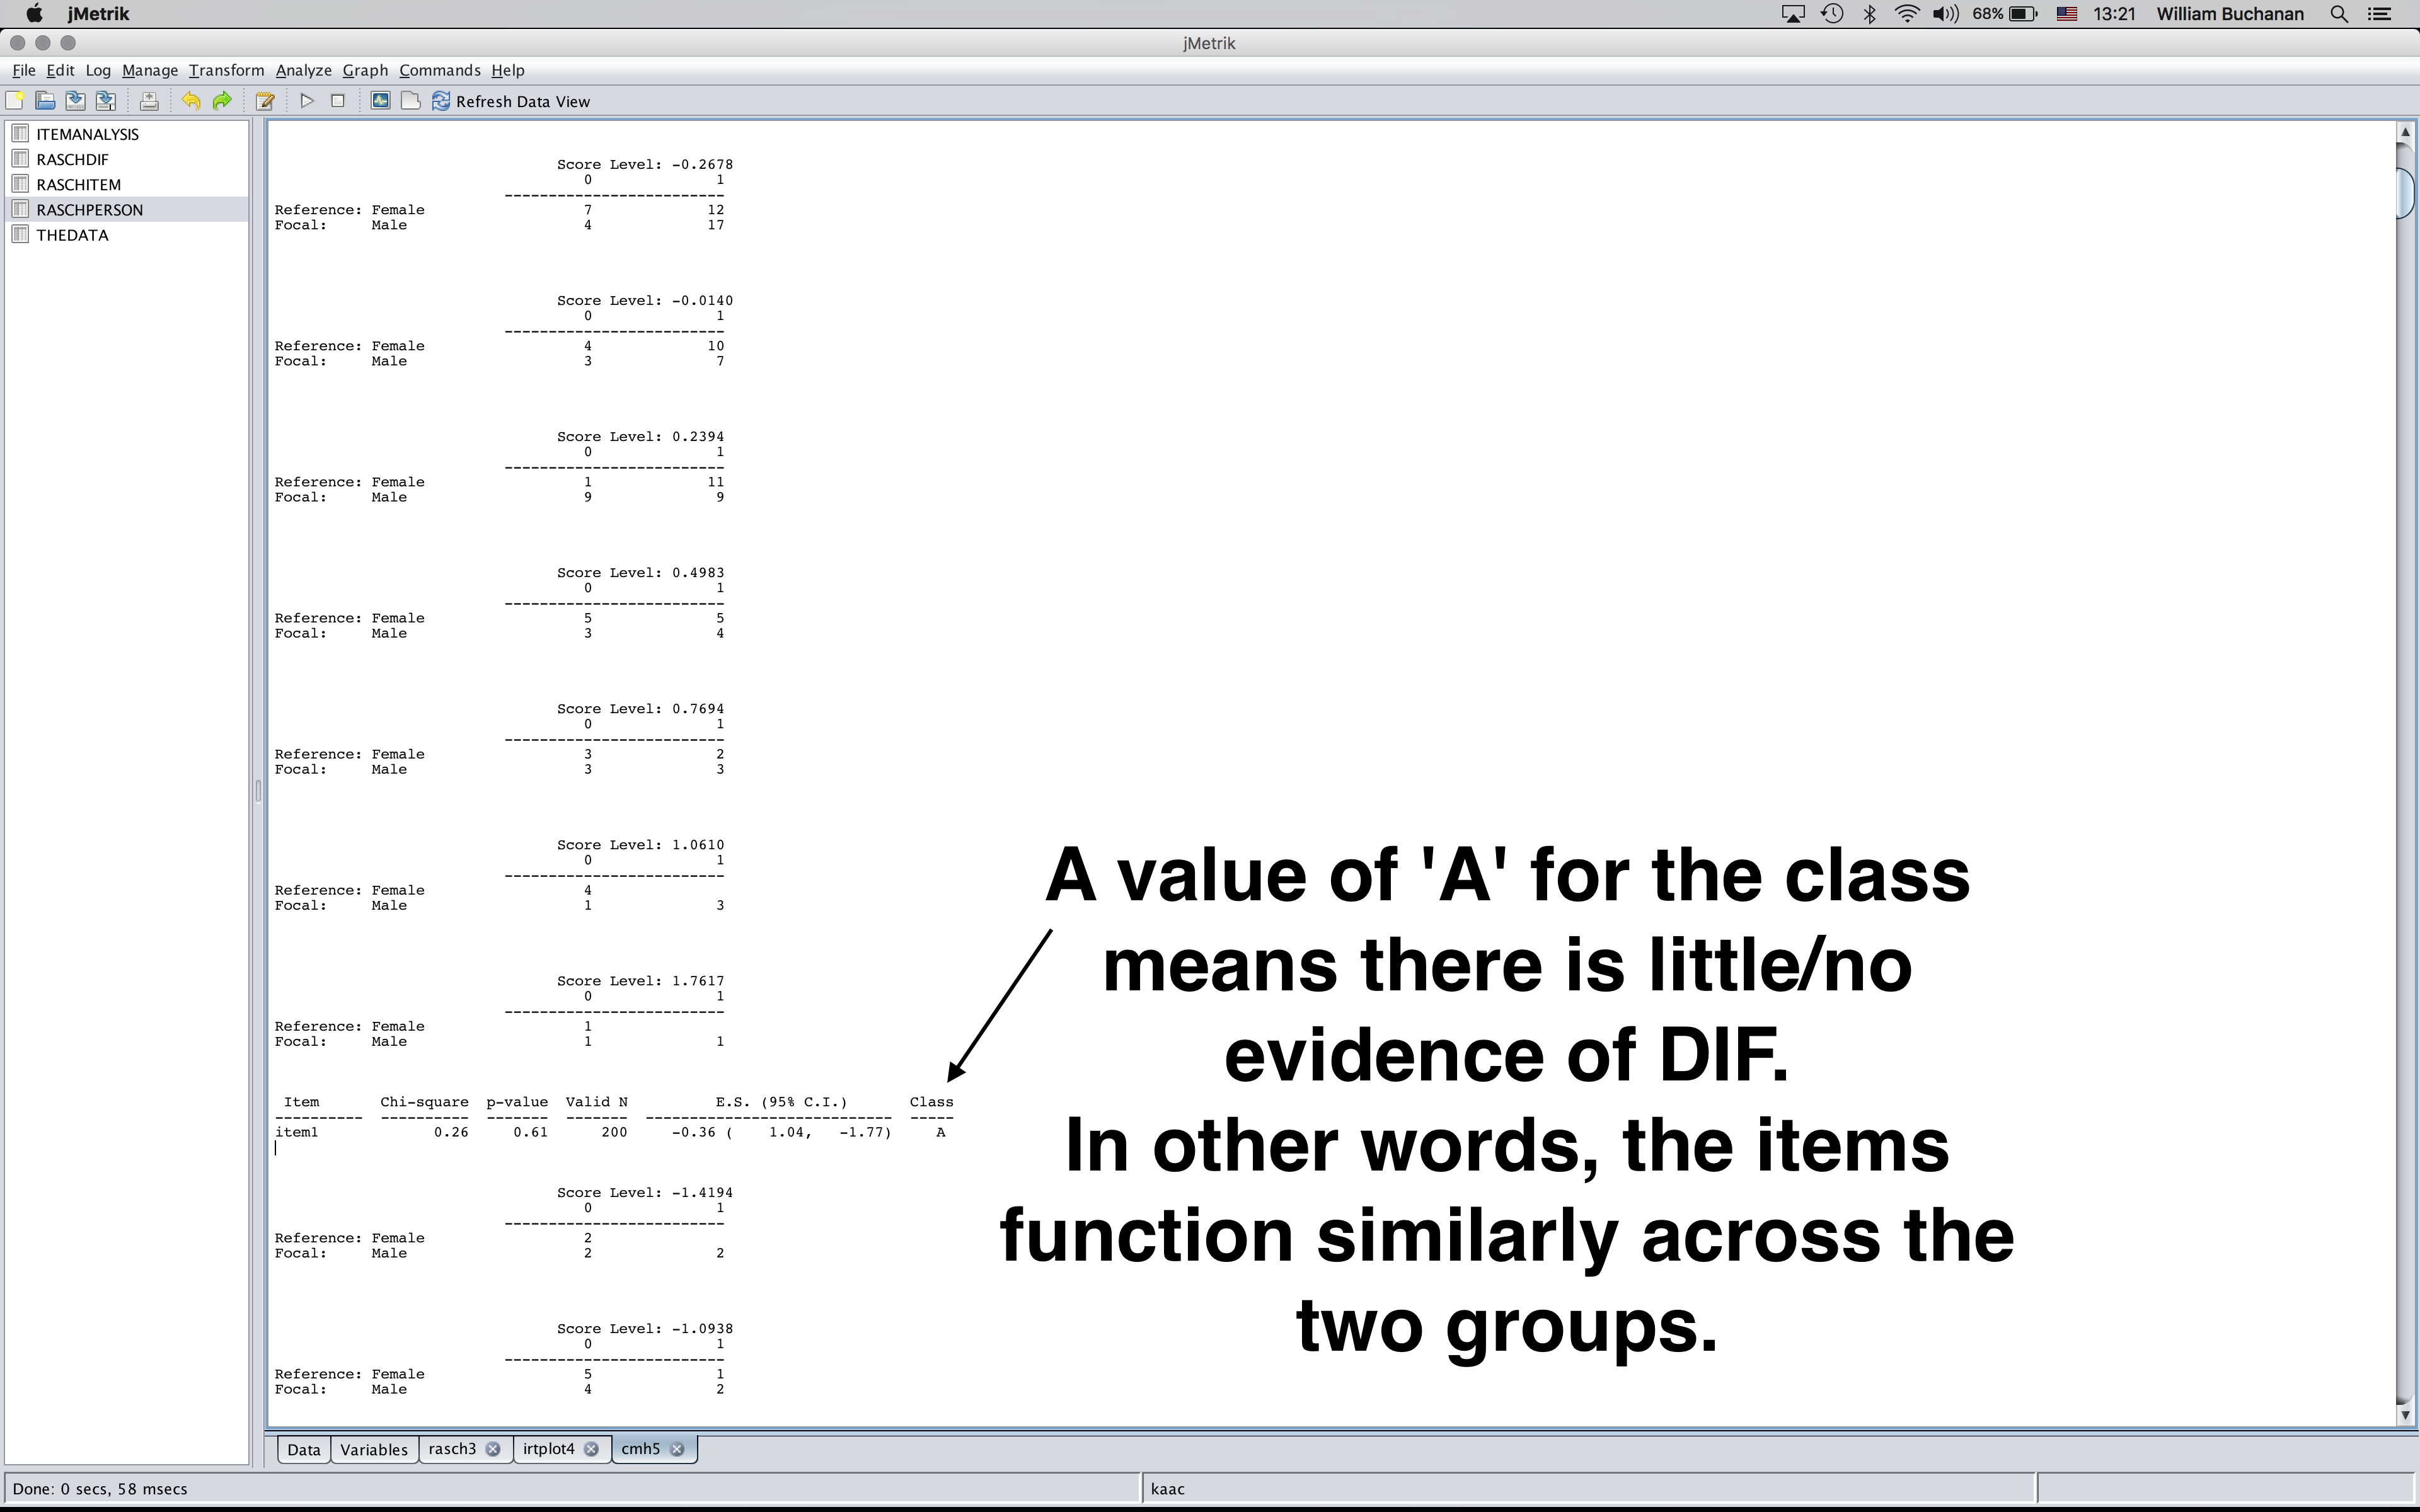Click the p-value 0.61 cell
The height and width of the screenshot is (1512, 2420).
click(530, 1132)
